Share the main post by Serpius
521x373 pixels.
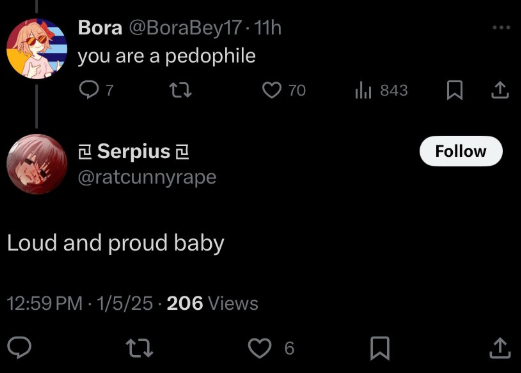pos(500,348)
